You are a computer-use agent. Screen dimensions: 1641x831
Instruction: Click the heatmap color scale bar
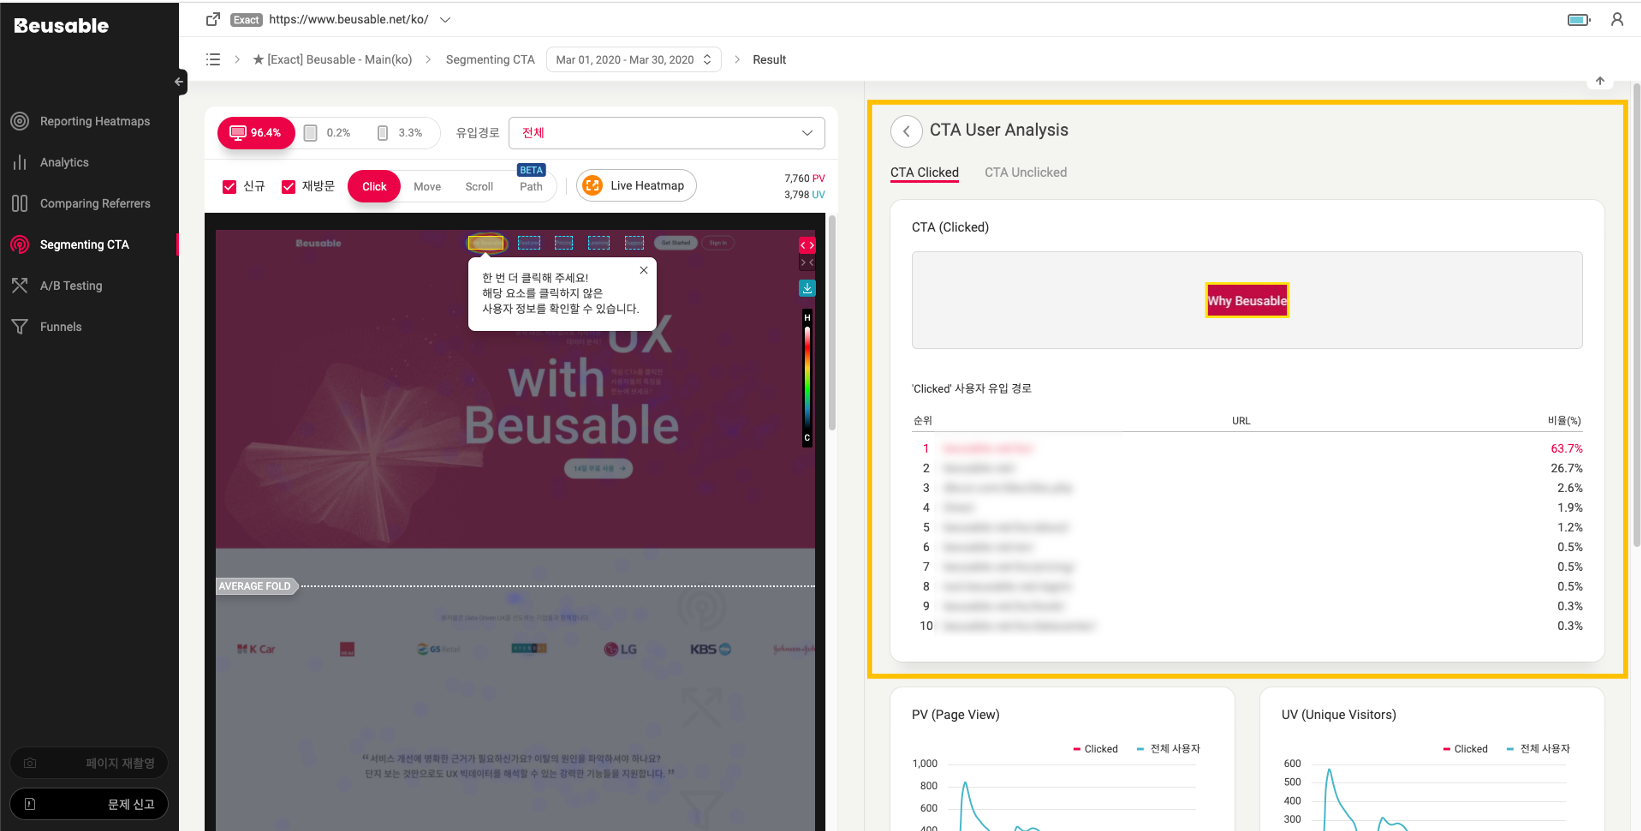(x=807, y=378)
